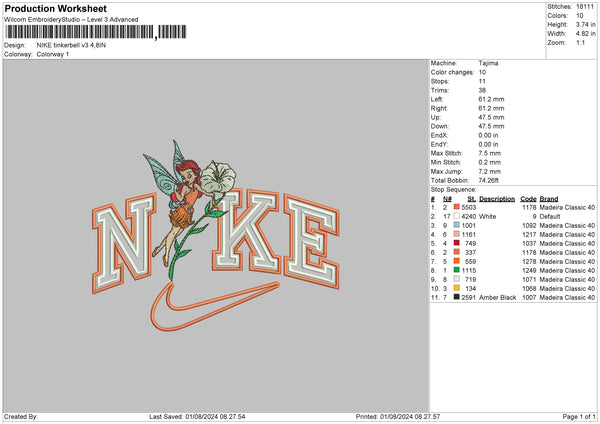Click the Max Stitch value '7.5 mm'
This screenshot has height=424, width=600.
pos(489,153)
